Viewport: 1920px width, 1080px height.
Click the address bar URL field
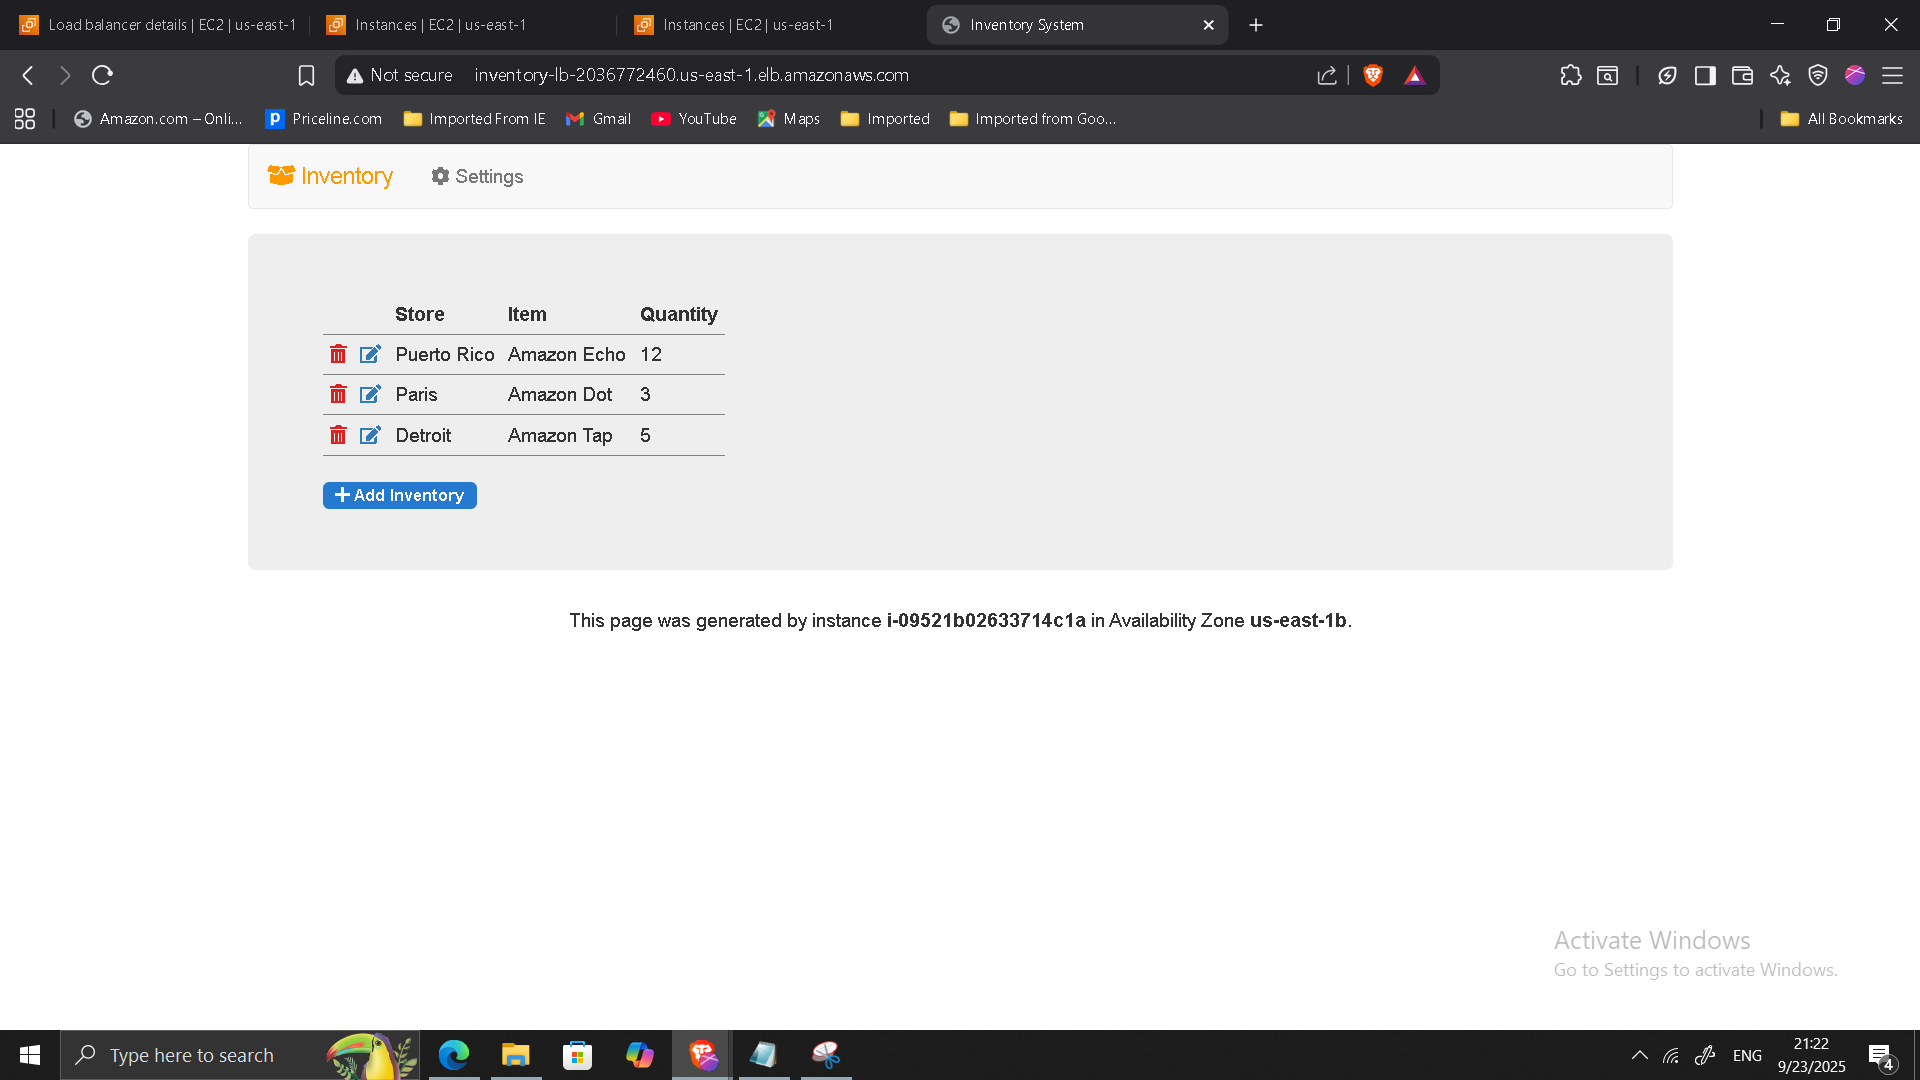[691, 75]
